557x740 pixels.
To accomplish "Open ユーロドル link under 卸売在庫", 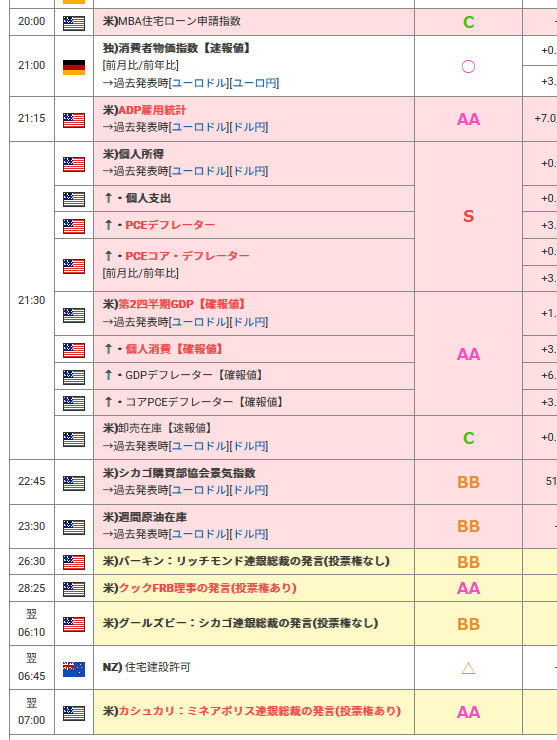I will point(200,446).
